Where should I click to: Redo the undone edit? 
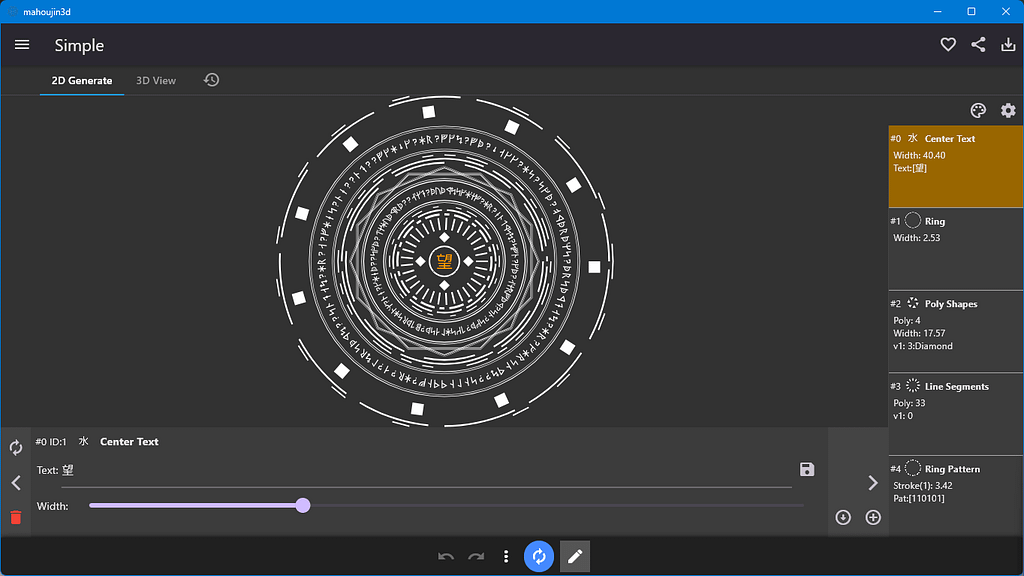click(475, 555)
